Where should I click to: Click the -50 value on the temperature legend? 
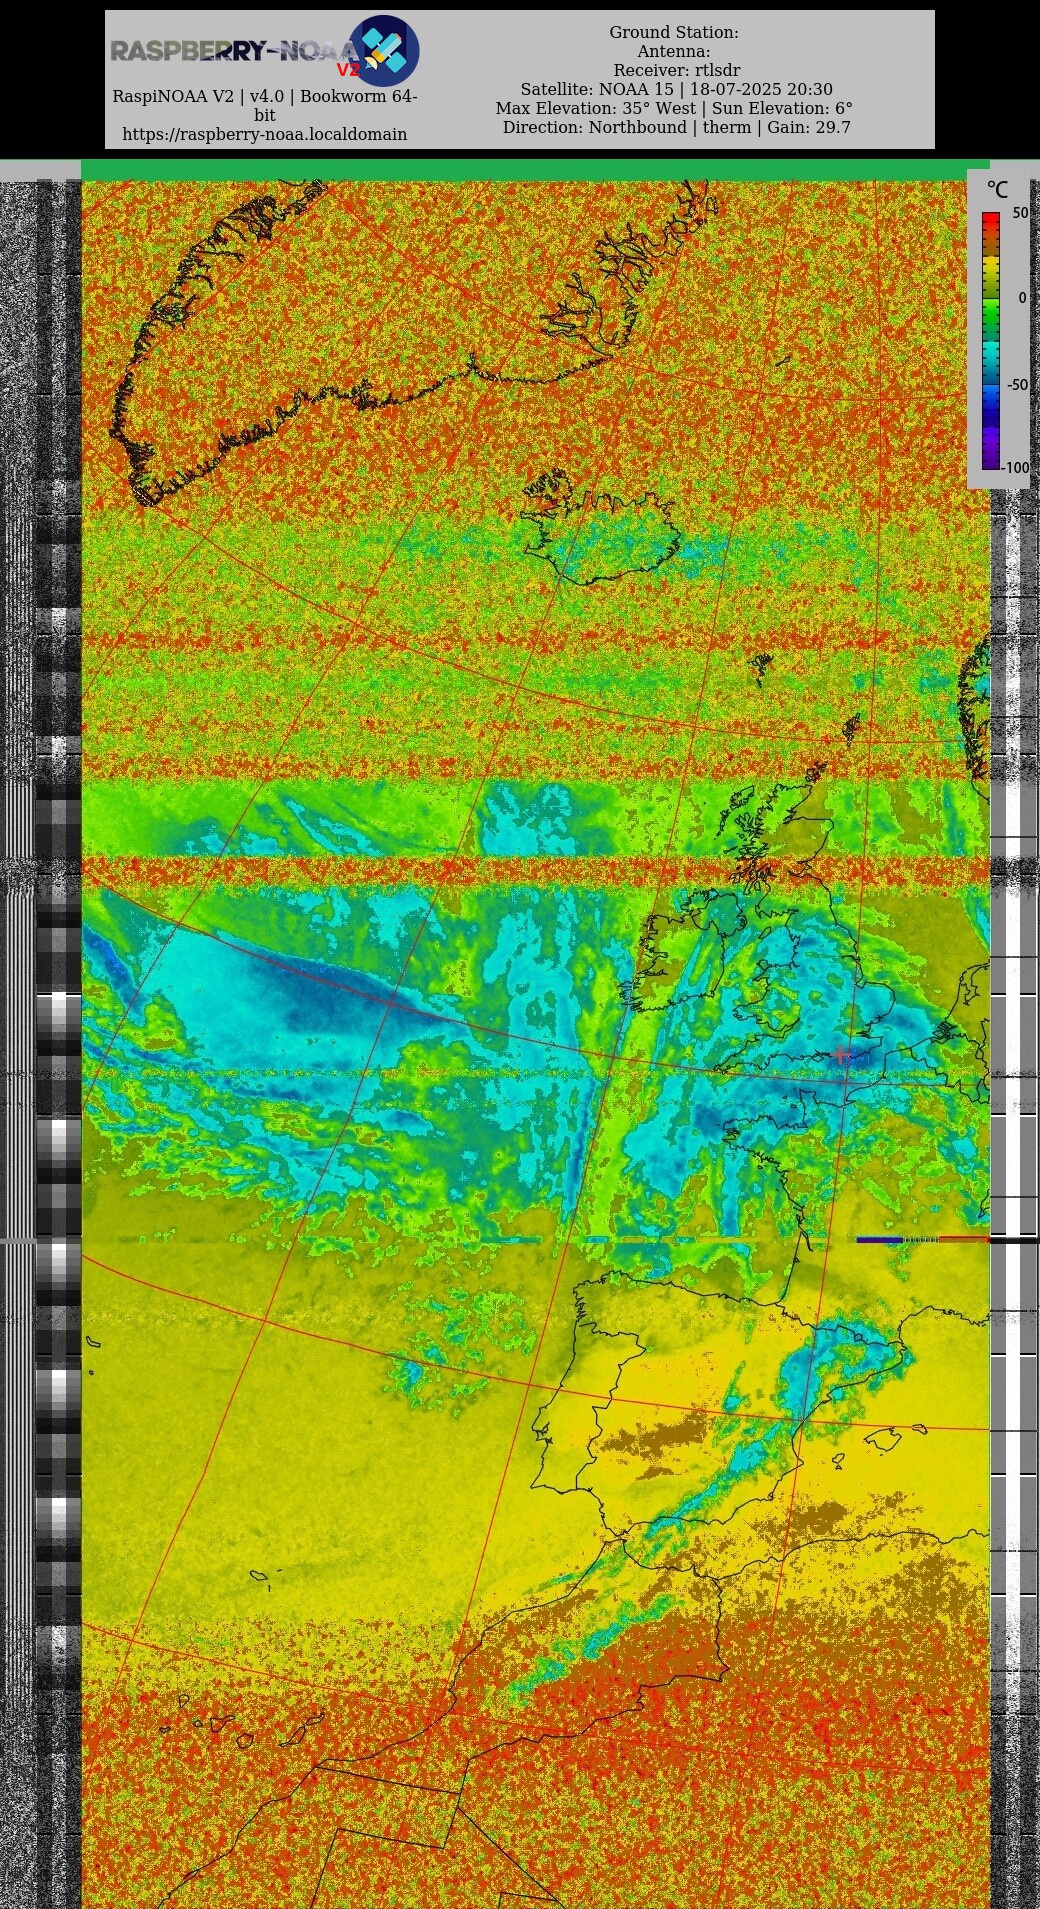point(1017,384)
